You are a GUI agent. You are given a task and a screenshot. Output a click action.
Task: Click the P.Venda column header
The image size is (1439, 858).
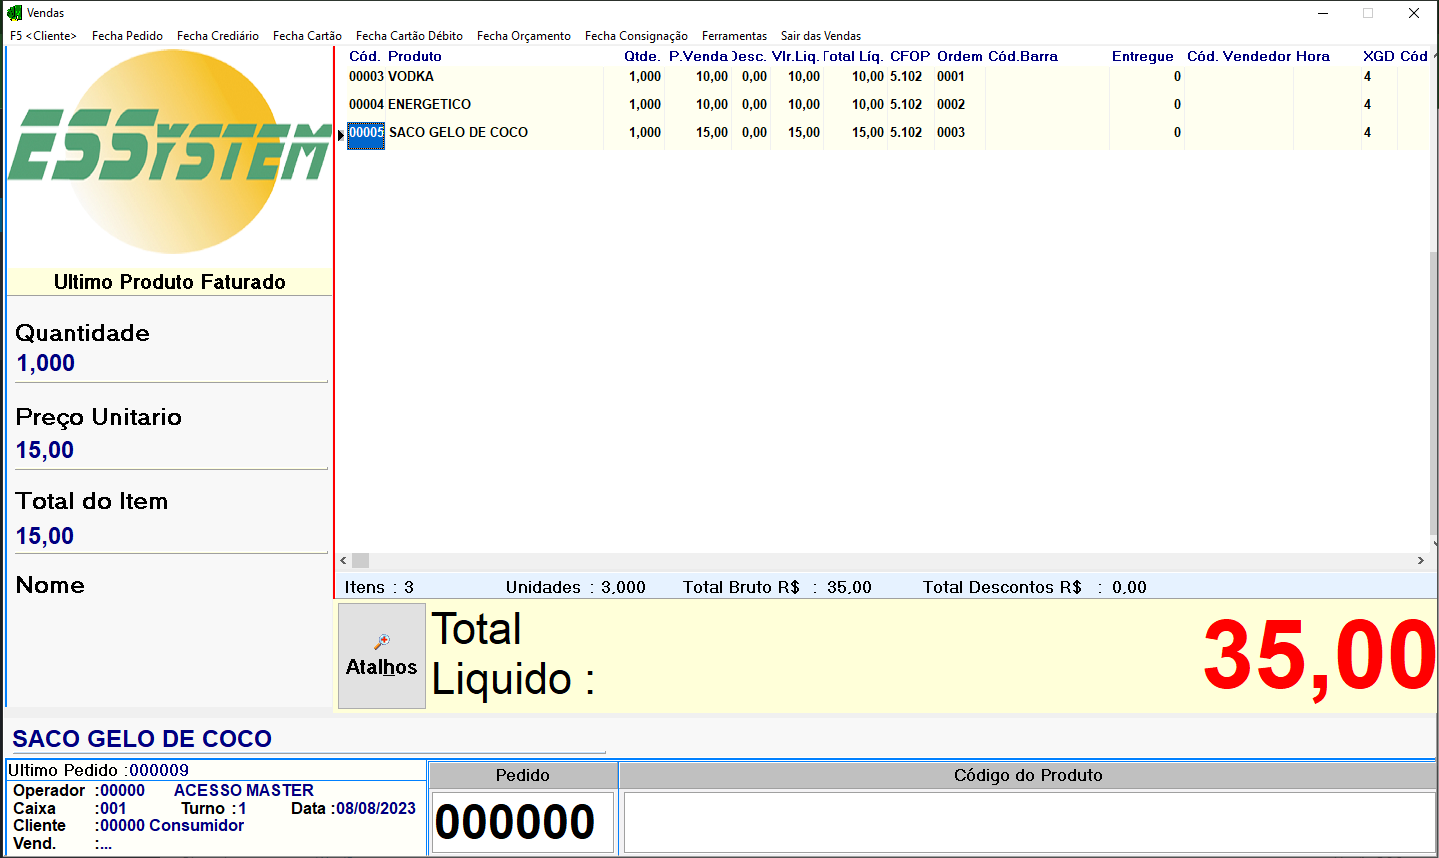(x=698, y=56)
